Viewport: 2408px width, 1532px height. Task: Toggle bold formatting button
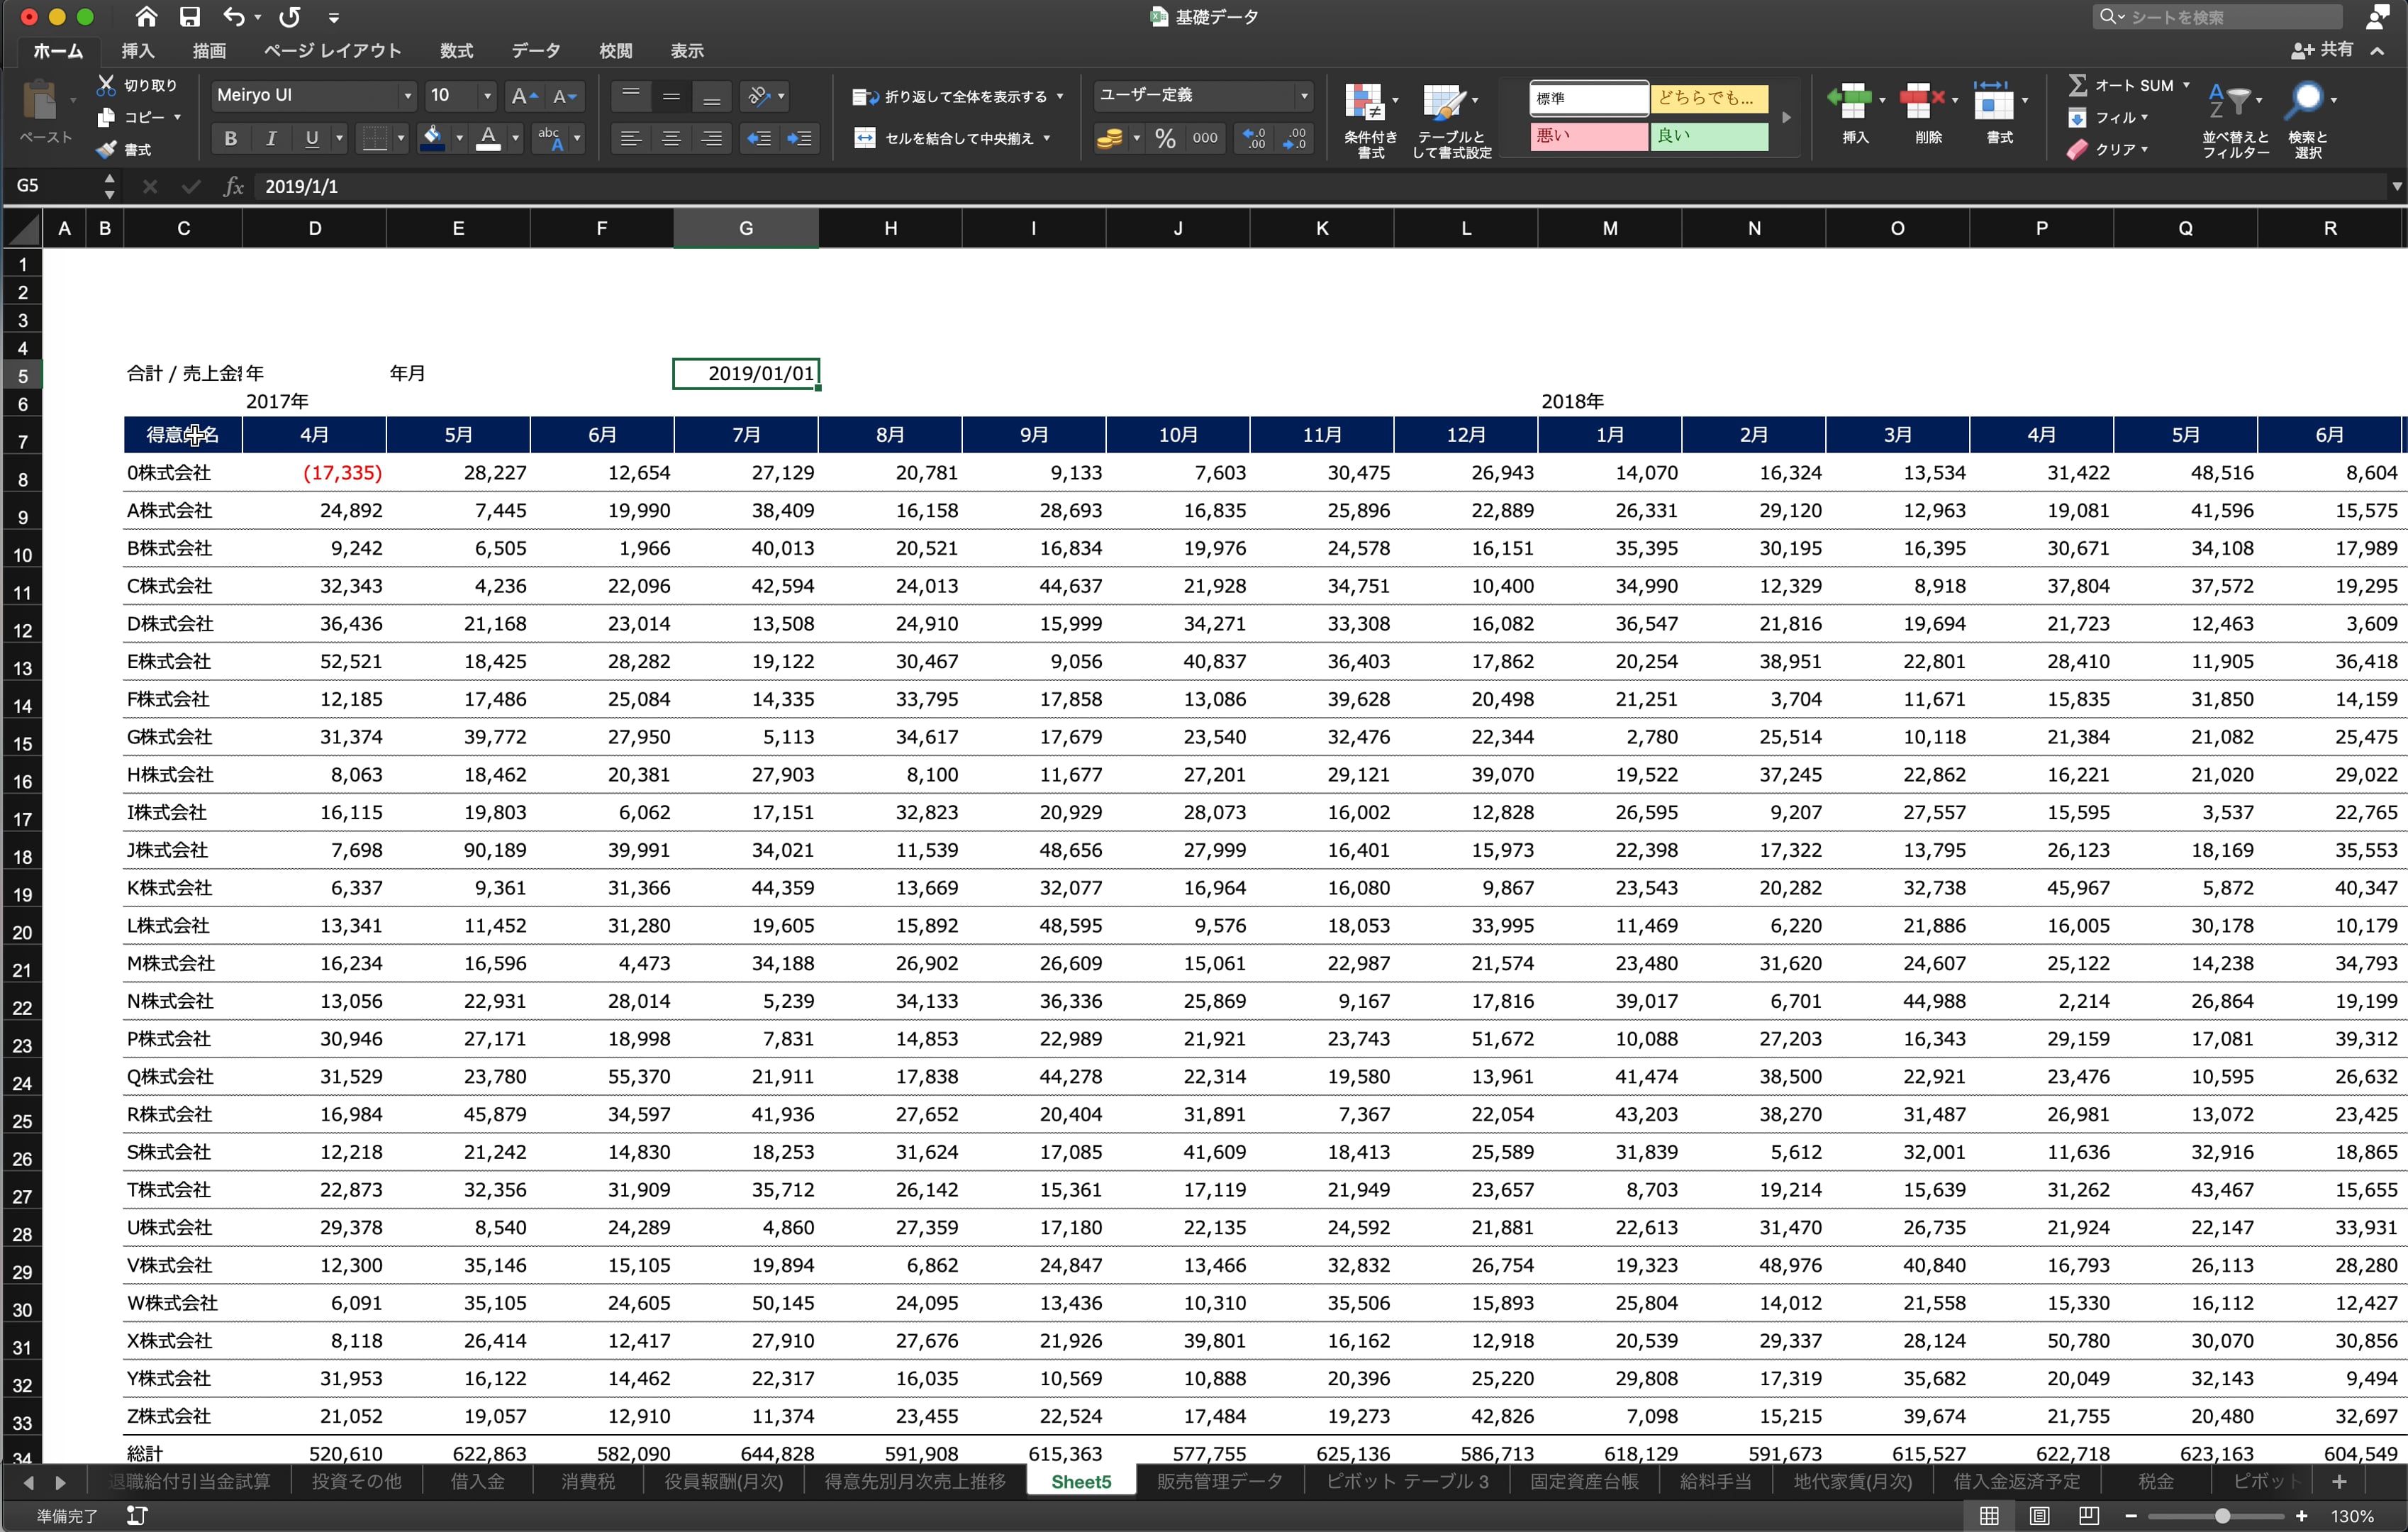point(230,138)
